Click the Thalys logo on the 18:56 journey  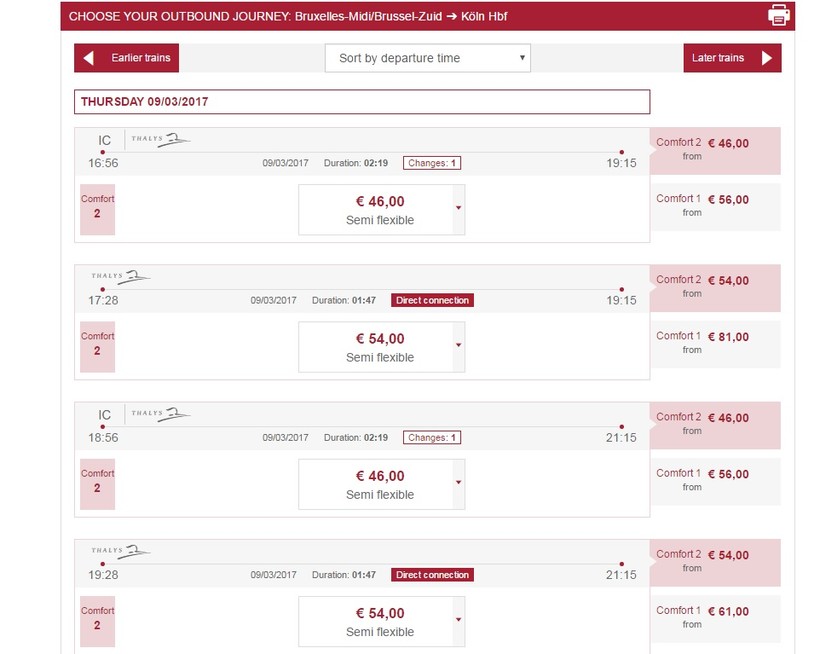pos(160,413)
